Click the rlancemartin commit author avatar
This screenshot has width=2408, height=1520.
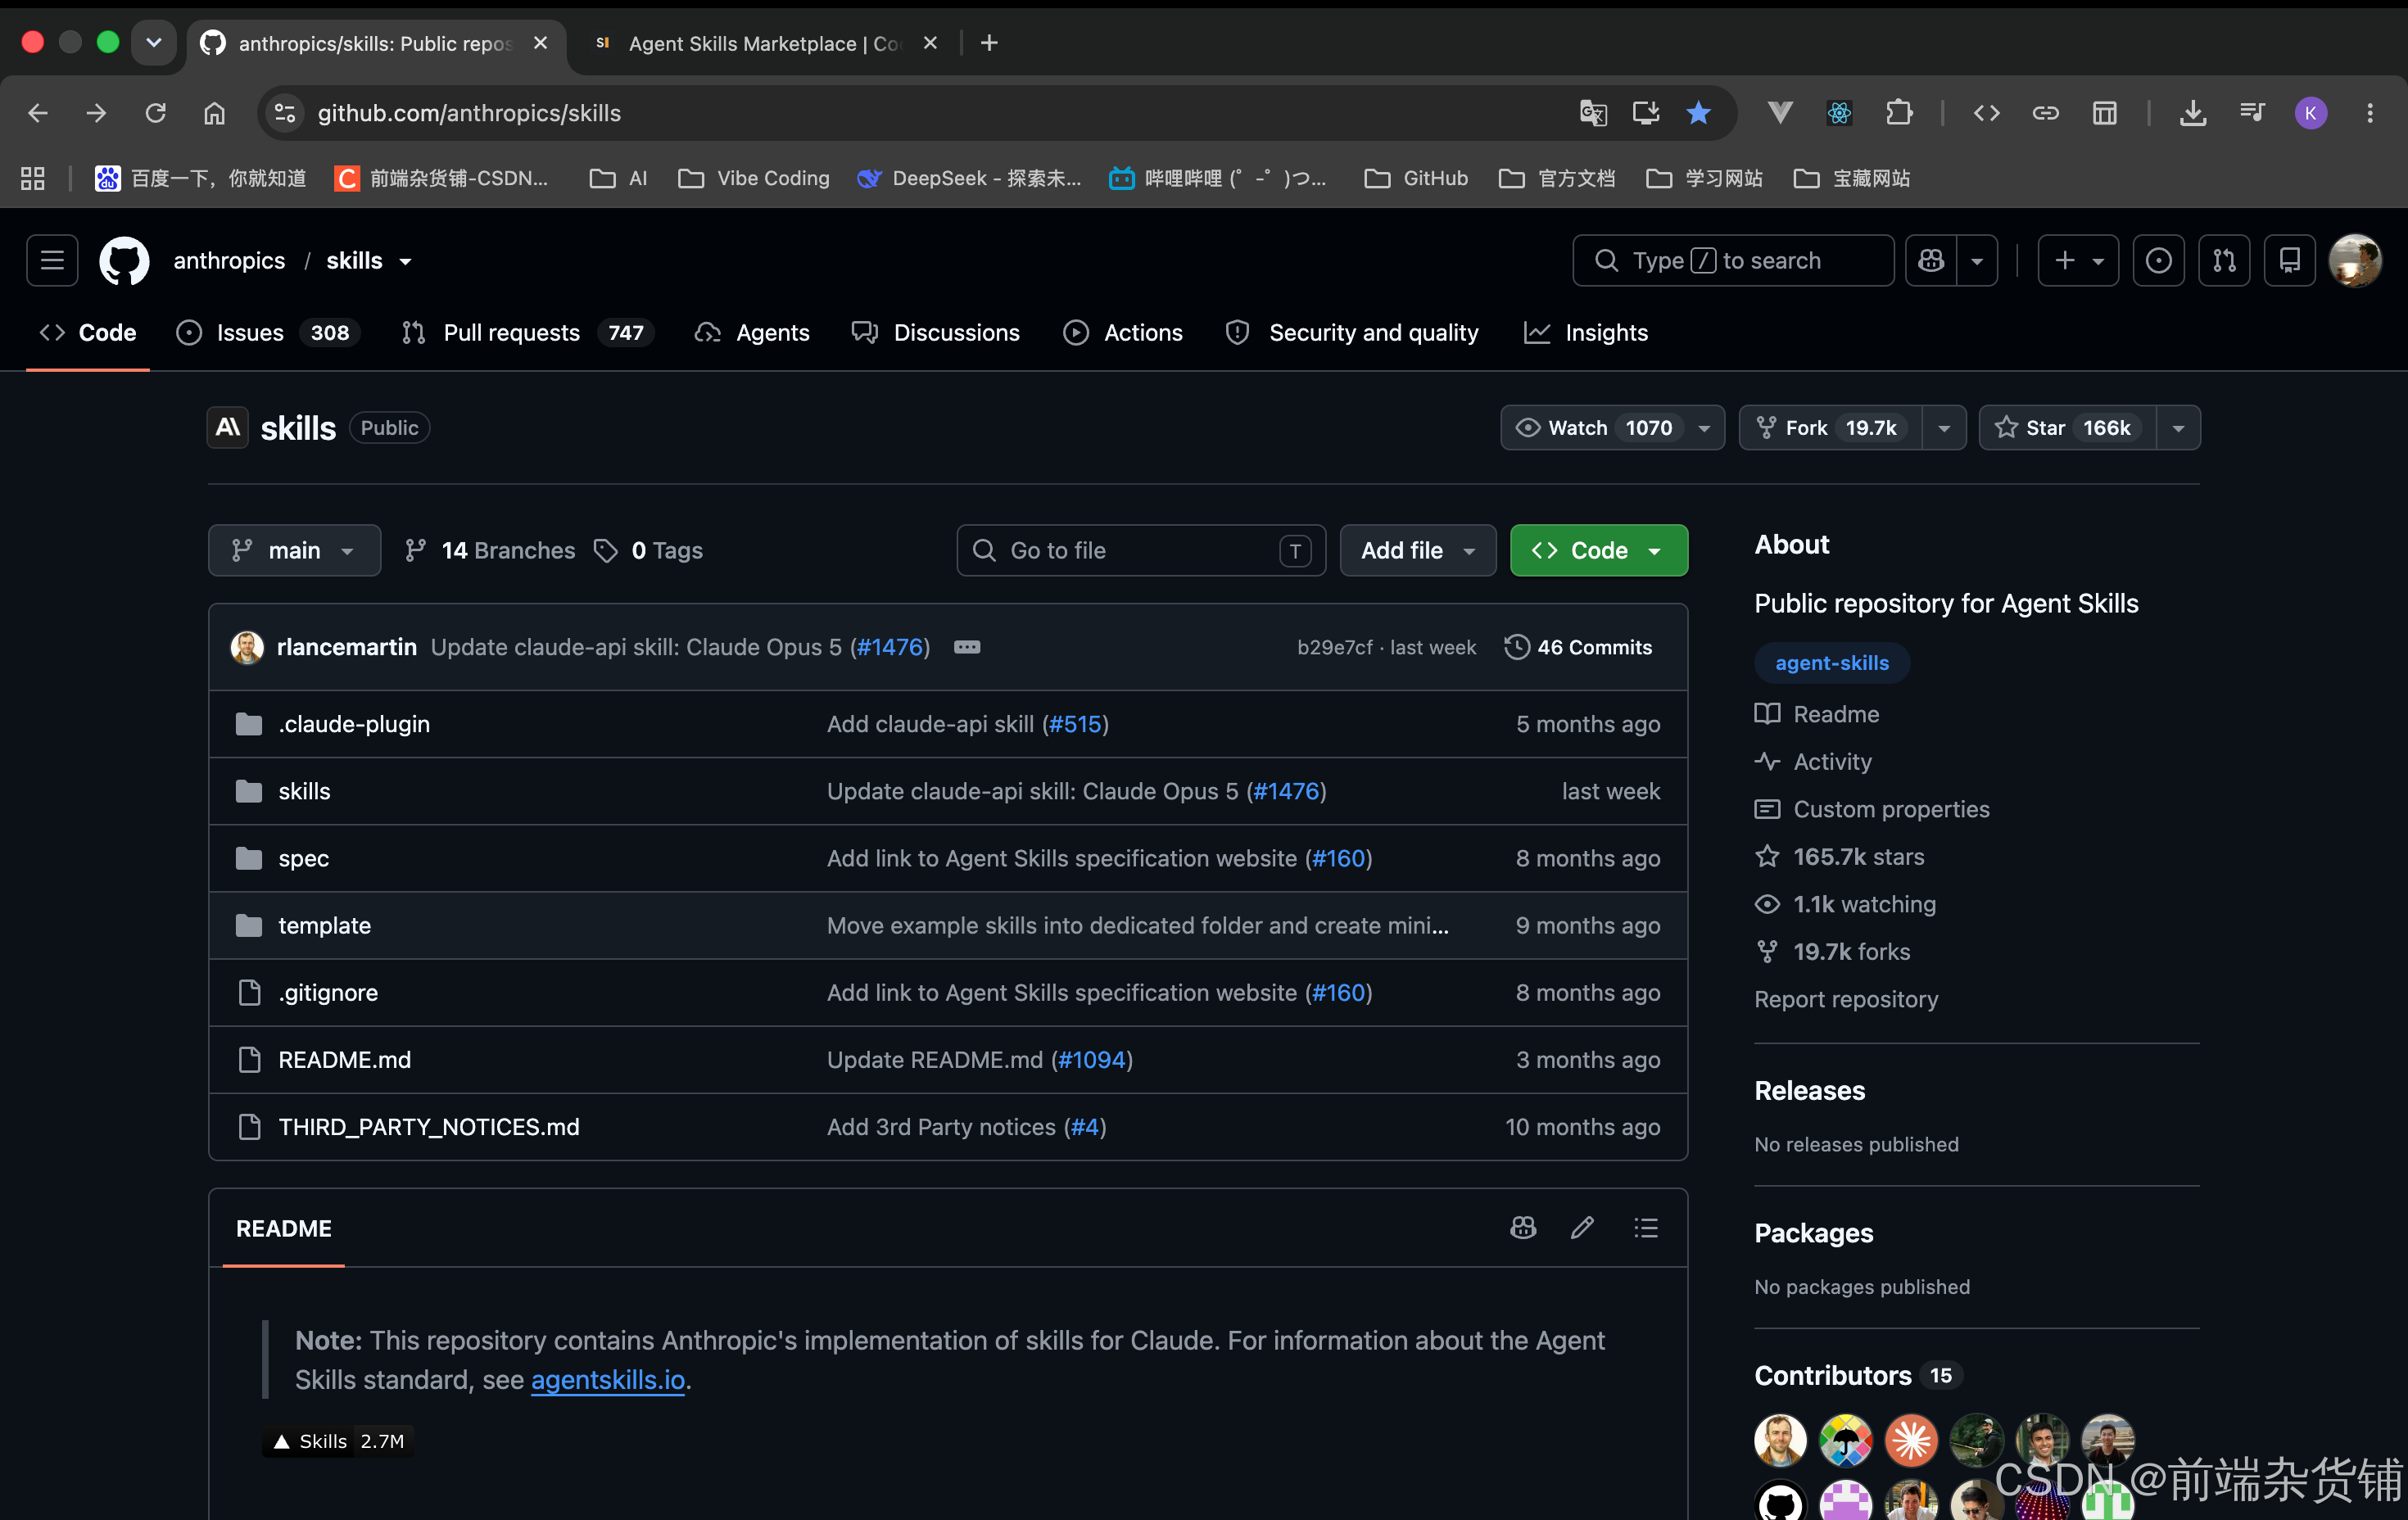click(x=247, y=647)
